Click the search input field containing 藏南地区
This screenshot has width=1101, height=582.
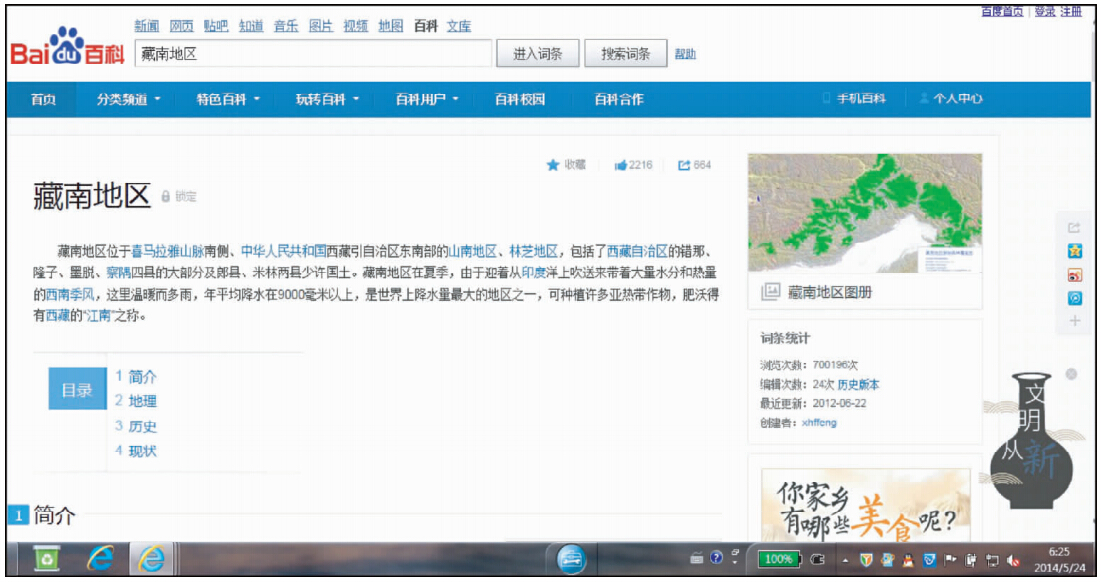pyautogui.click(x=312, y=54)
